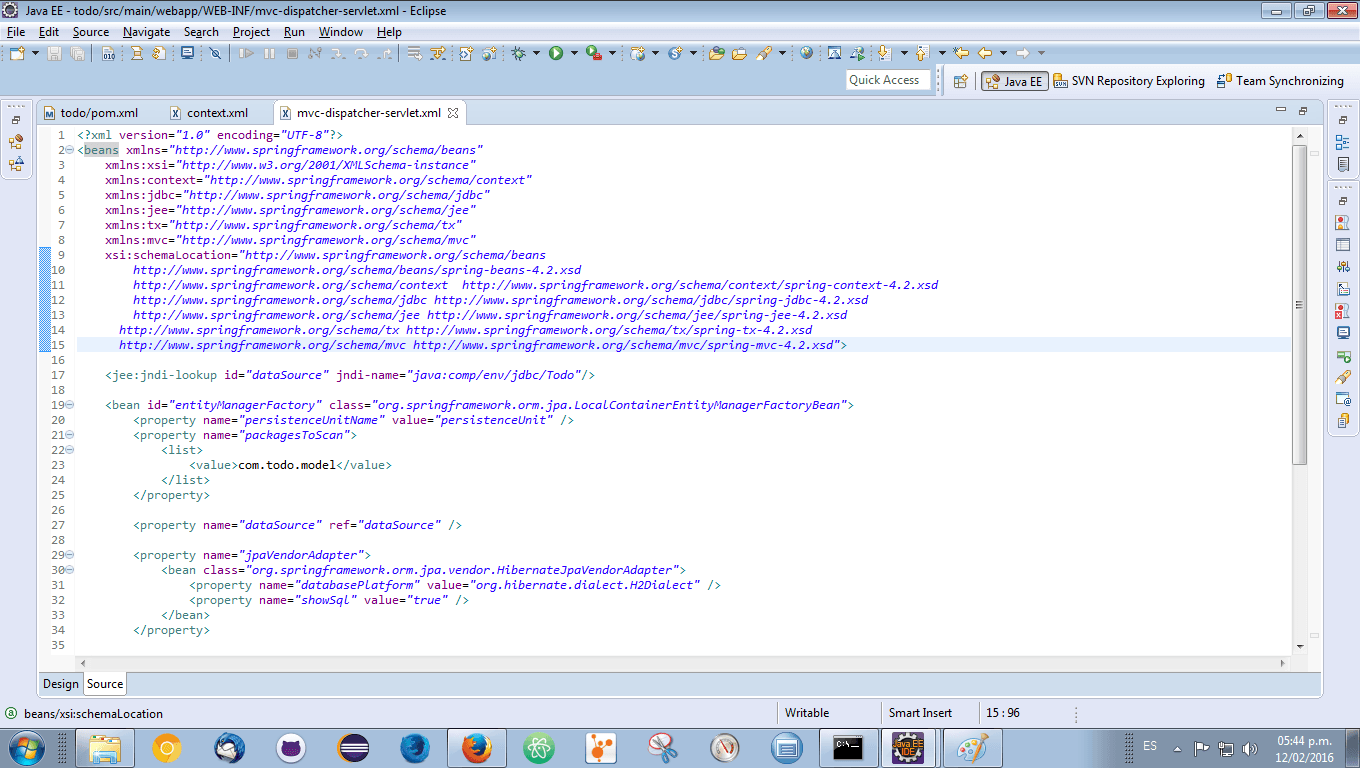Collapse the list element fold on line 22
Screen dimensions: 1362x768
click(x=70, y=450)
